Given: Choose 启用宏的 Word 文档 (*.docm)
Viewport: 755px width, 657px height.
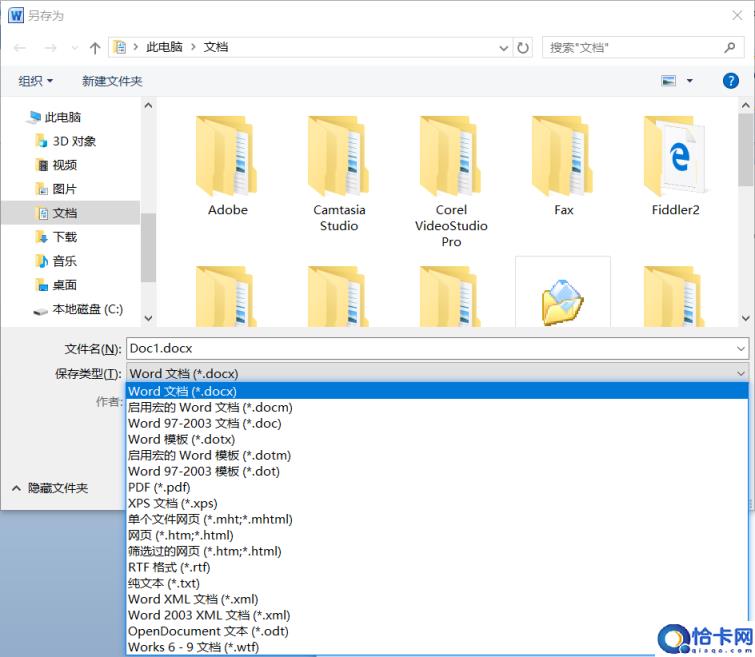Looking at the screenshot, I should pyautogui.click(x=437, y=407).
